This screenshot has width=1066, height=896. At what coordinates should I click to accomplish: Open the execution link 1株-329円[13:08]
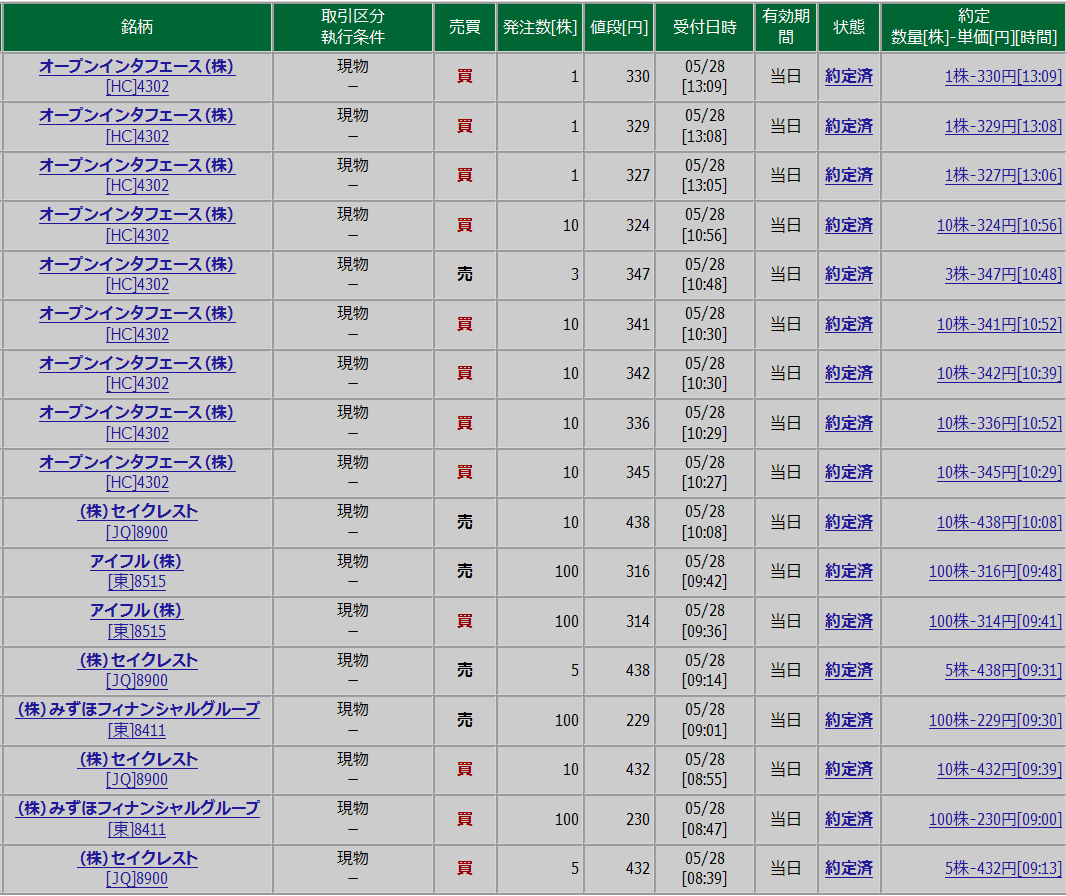click(1003, 126)
